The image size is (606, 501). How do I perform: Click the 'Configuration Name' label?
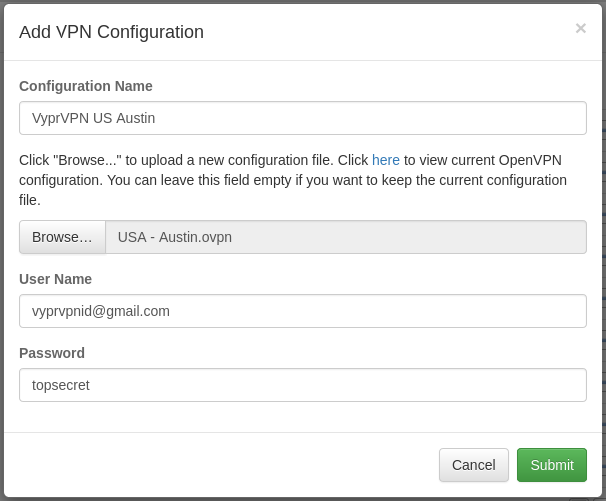[86, 86]
